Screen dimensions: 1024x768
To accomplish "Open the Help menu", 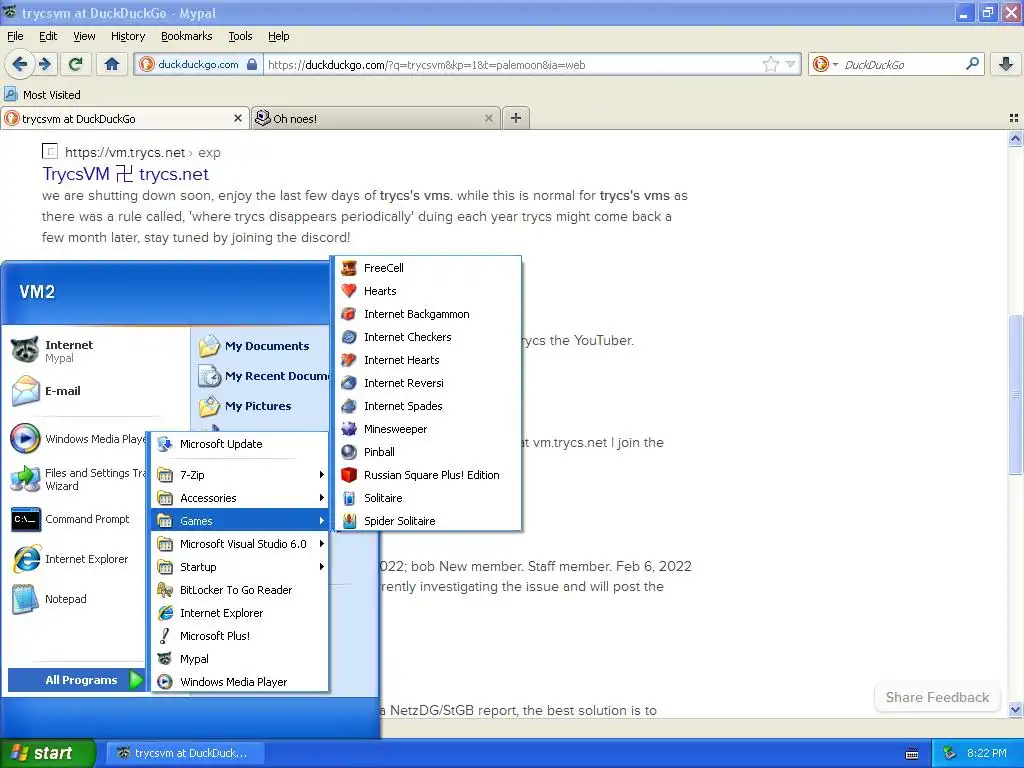I will [278, 36].
